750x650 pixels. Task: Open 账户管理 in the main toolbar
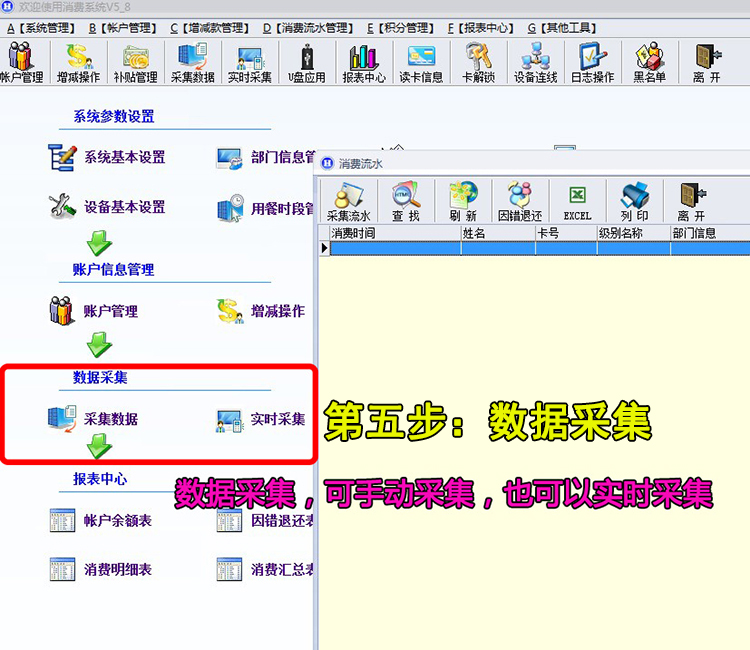20,62
